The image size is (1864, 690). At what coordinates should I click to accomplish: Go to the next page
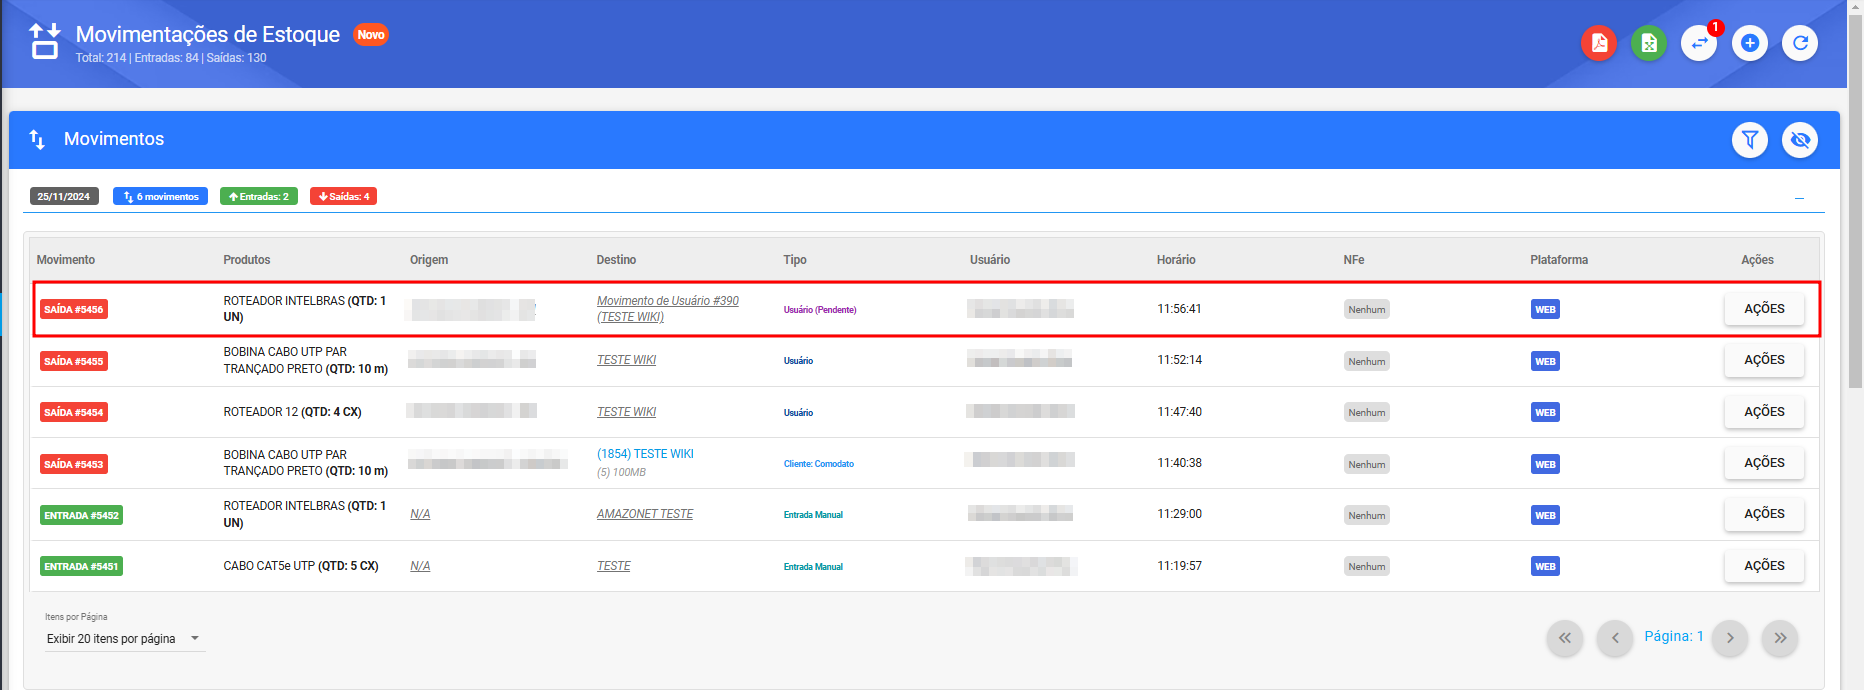point(1730,638)
